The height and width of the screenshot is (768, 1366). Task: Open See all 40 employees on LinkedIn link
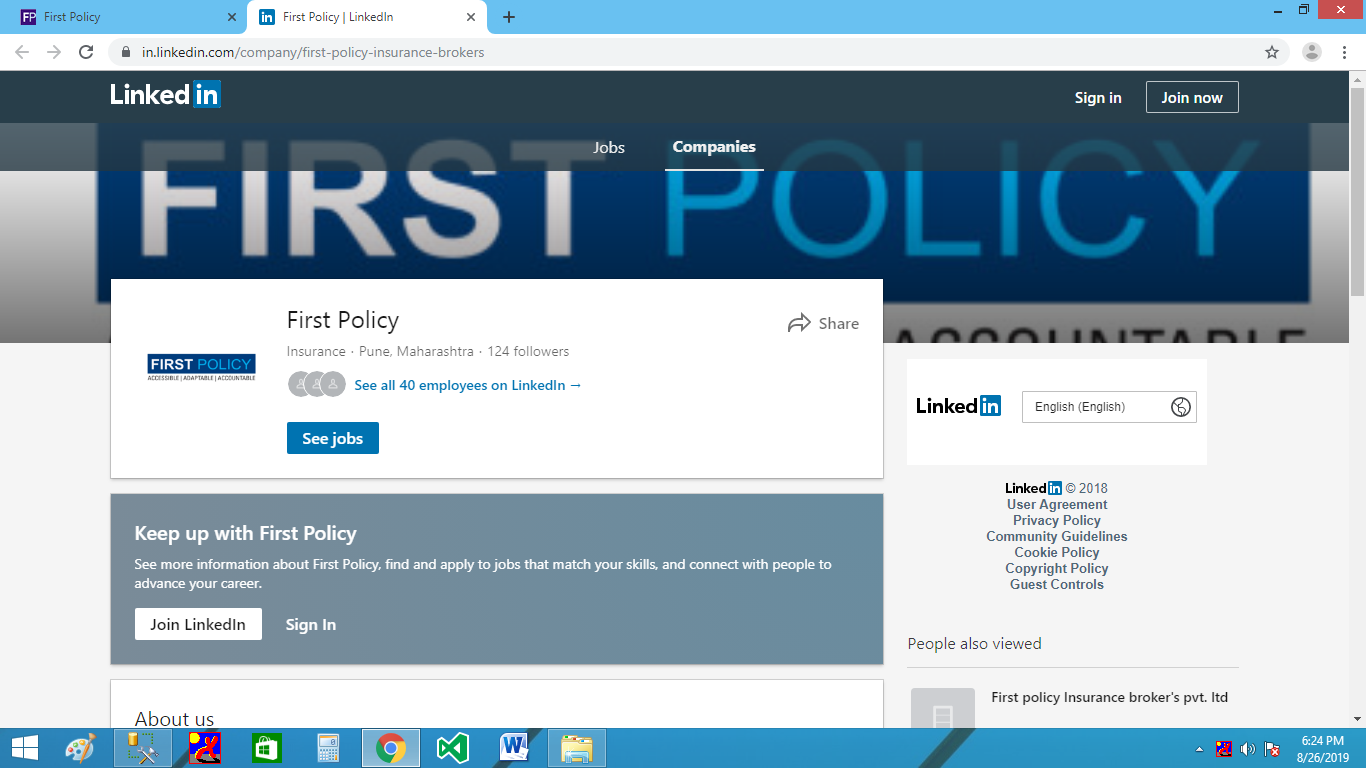468,385
